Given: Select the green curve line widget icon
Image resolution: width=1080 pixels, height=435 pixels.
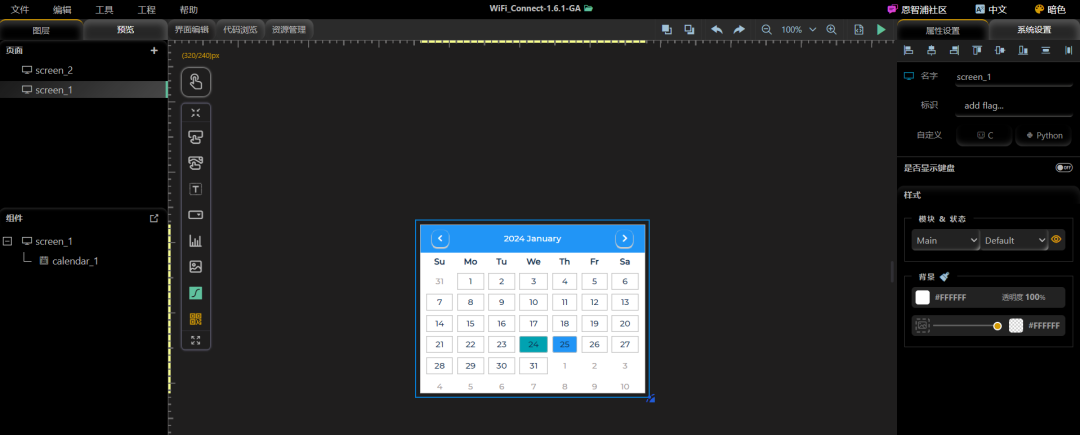Looking at the screenshot, I should (x=196, y=293).
